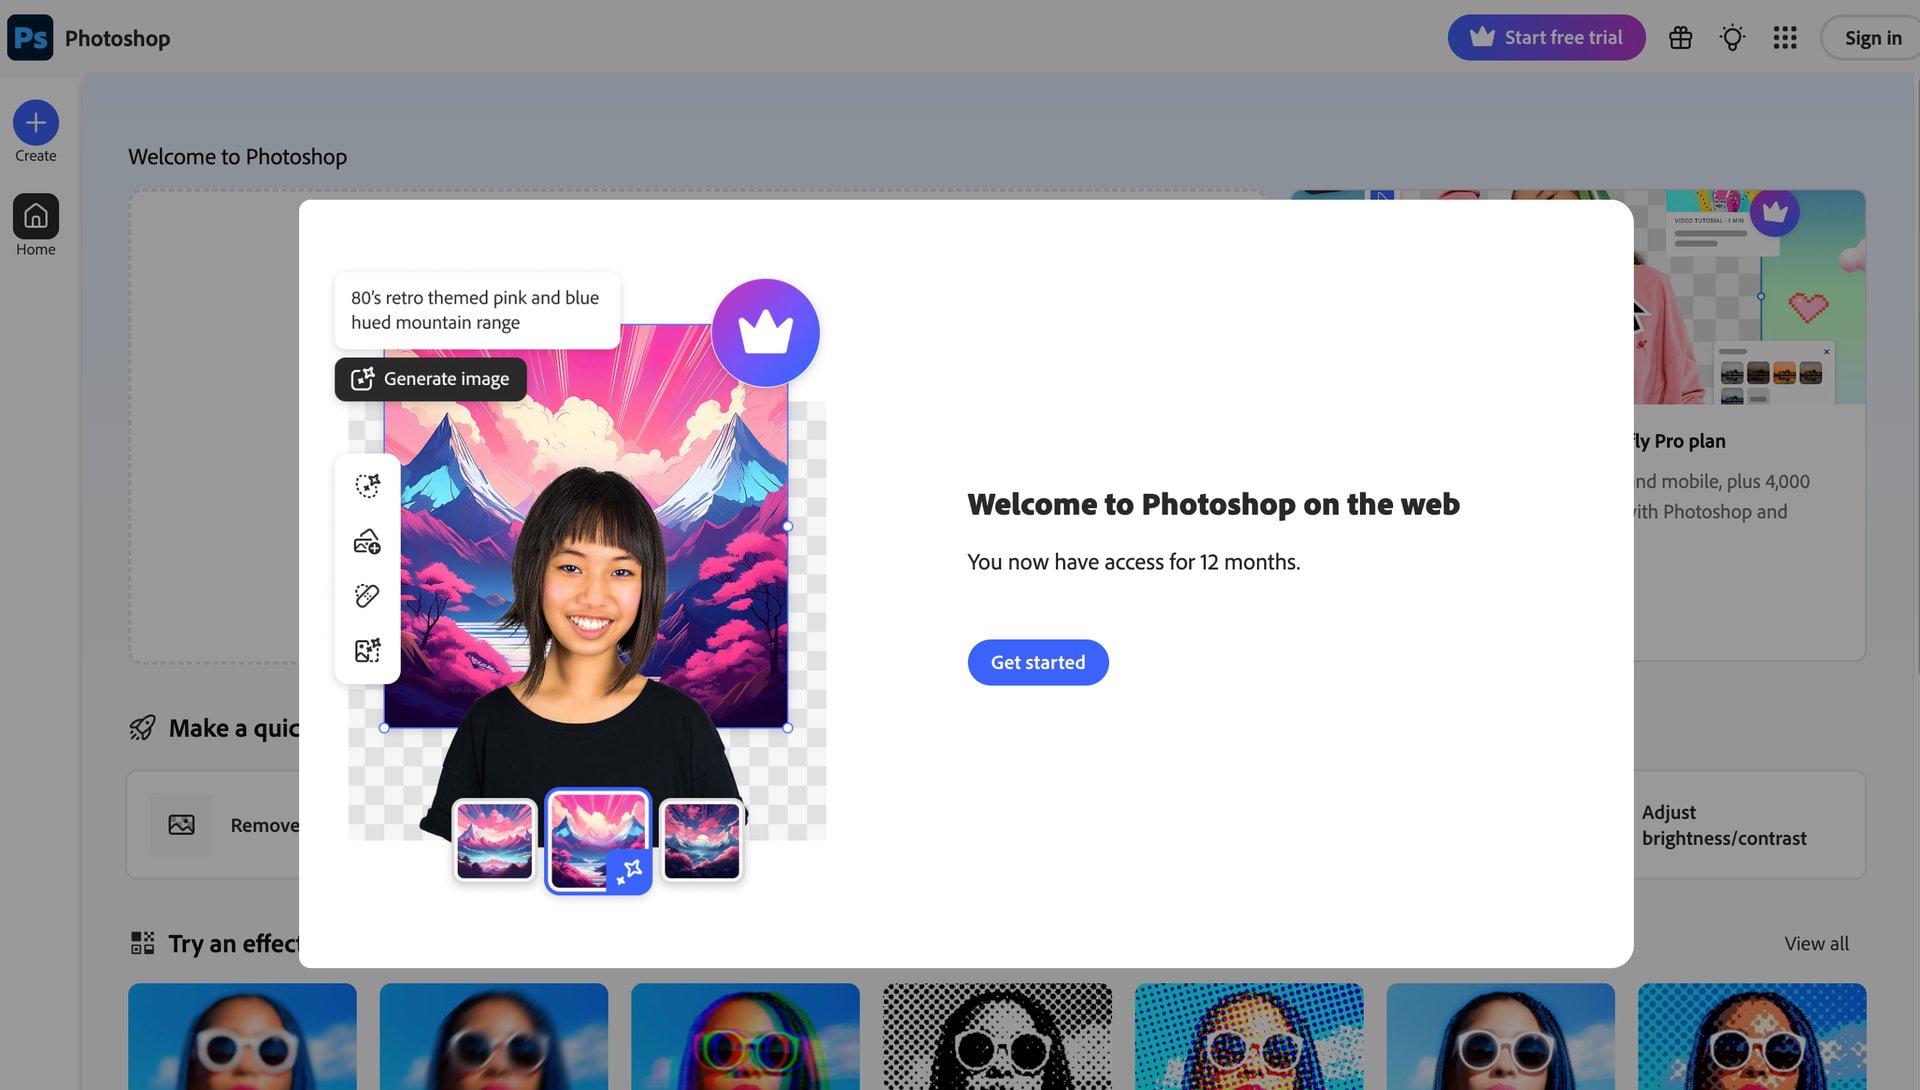Open the lightbulb tips icon in the top bar
The height and width of the screenshot is (1090, 1920).
pos(1732,37)
